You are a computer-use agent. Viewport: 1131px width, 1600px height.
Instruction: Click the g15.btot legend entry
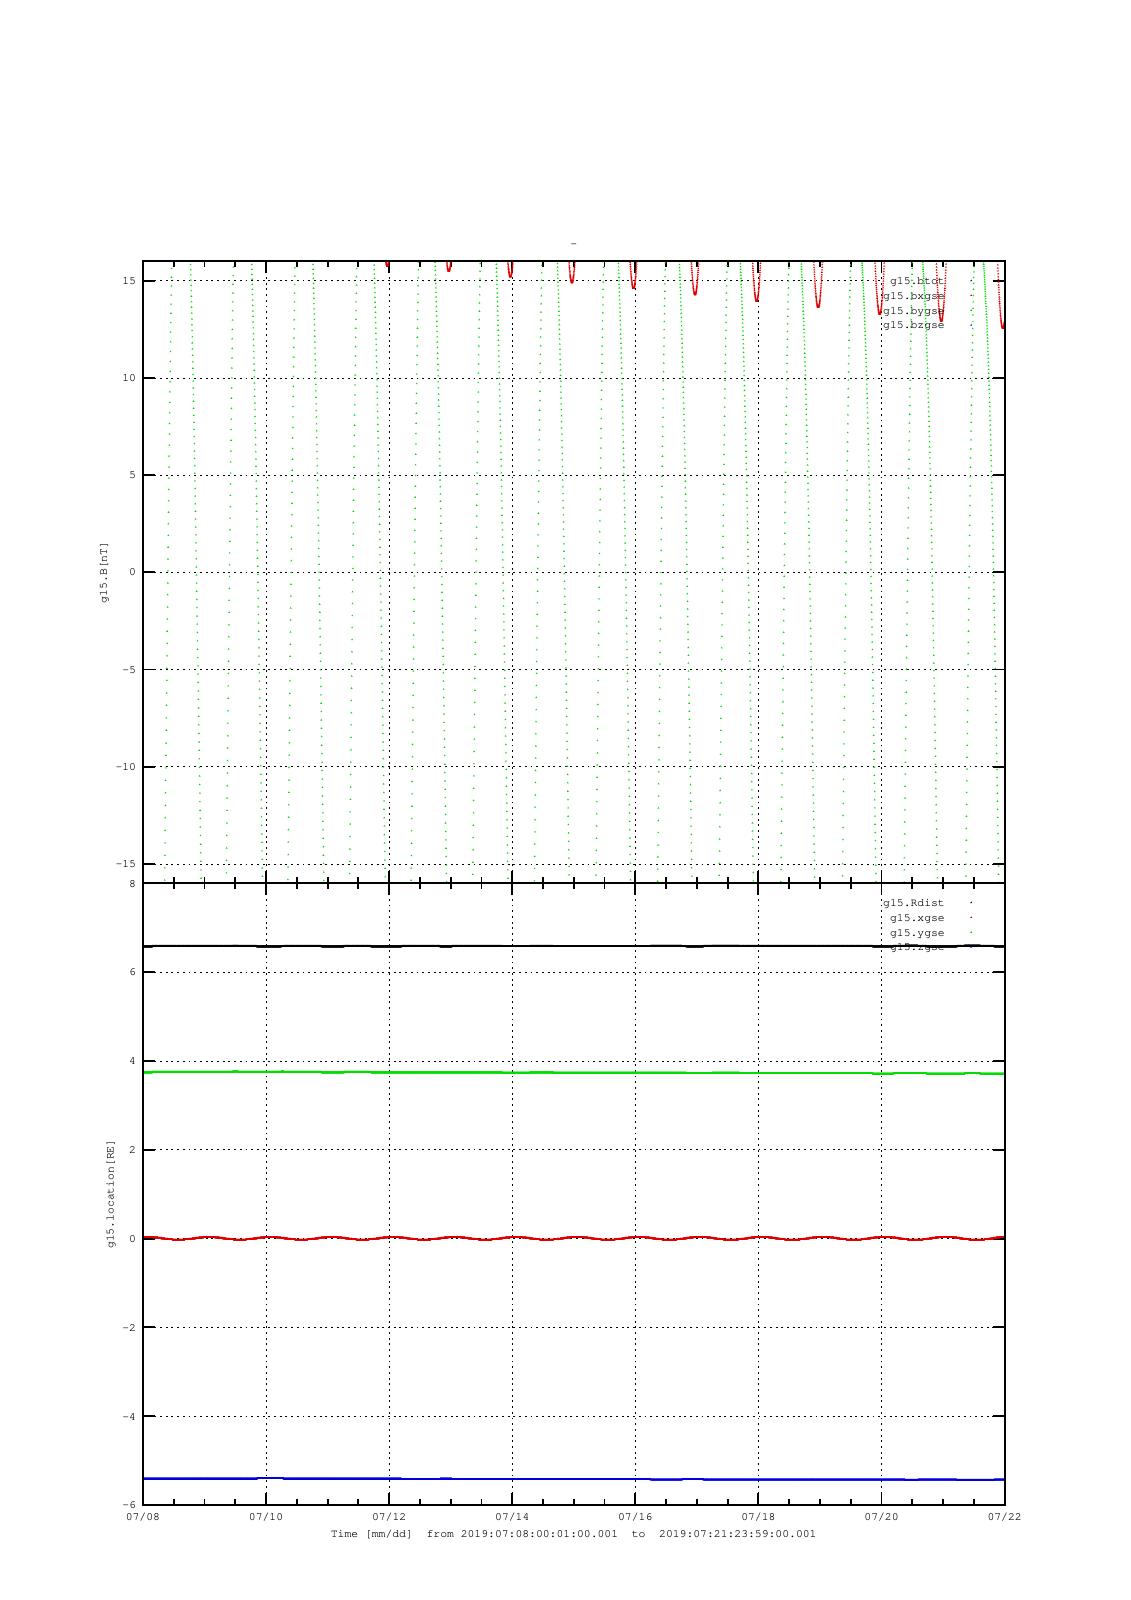tap(917, 281)
